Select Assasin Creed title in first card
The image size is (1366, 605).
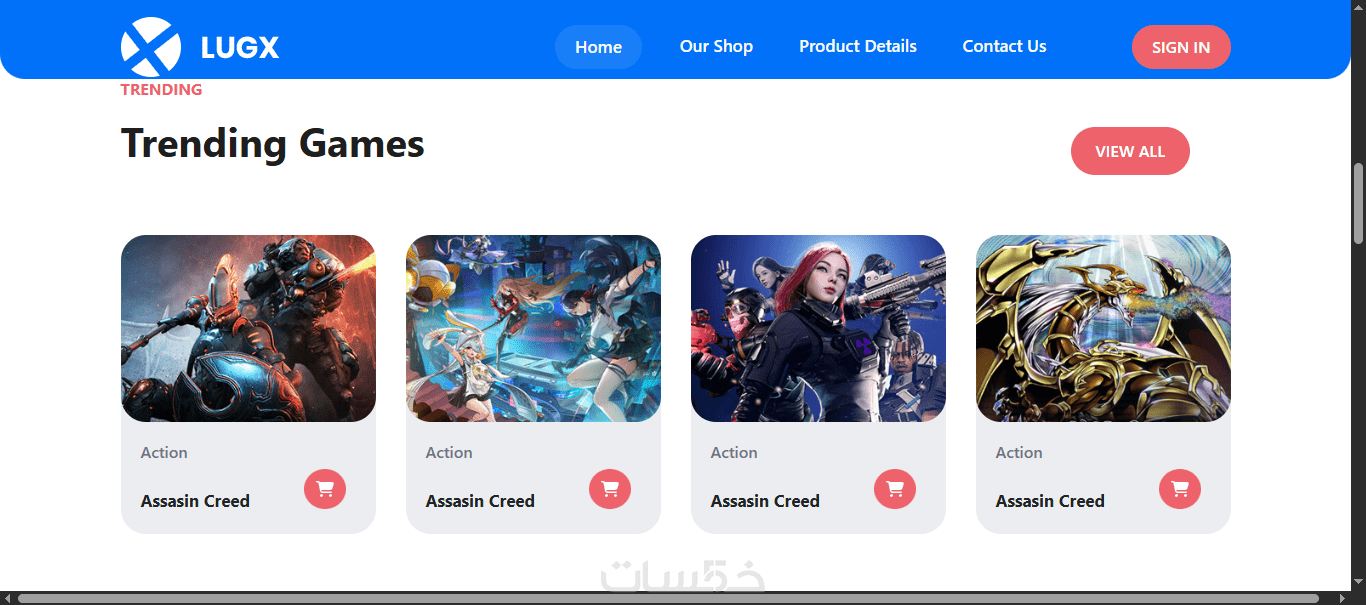[x=195, y=501]
